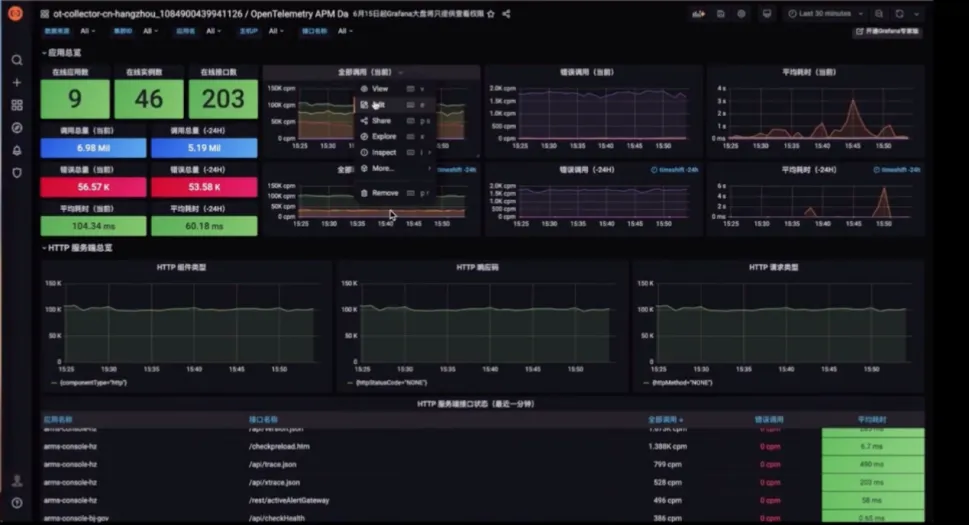Click the arms-console-bj-gov table cell
969x525 pixels.
[76, 518]
